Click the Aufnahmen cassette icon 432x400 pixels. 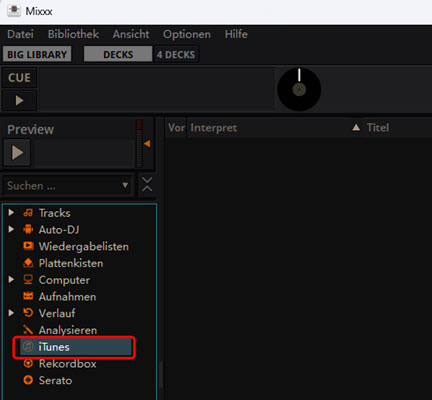(28, 296)
